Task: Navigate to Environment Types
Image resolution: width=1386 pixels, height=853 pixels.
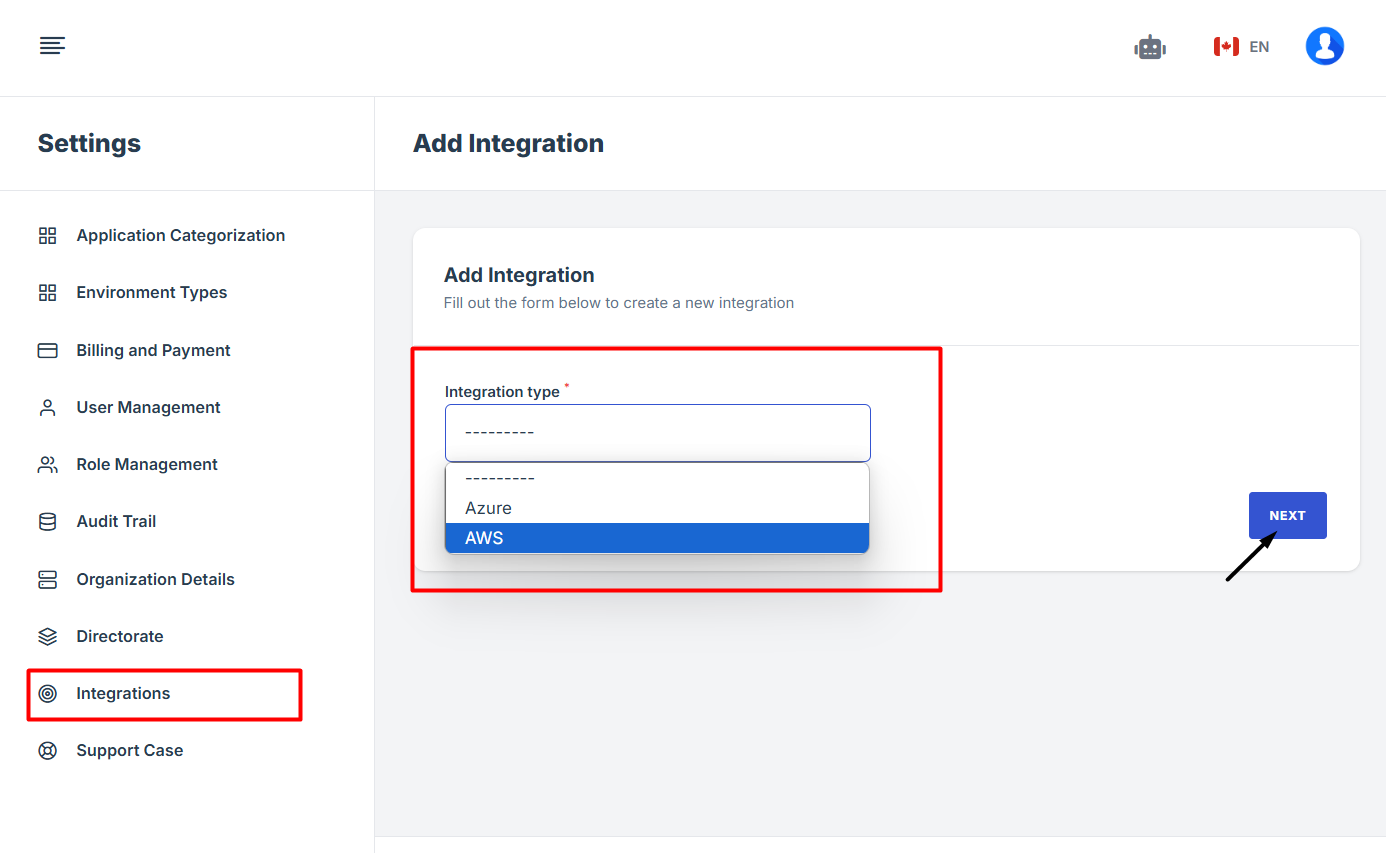Action: tap(151, 293)
